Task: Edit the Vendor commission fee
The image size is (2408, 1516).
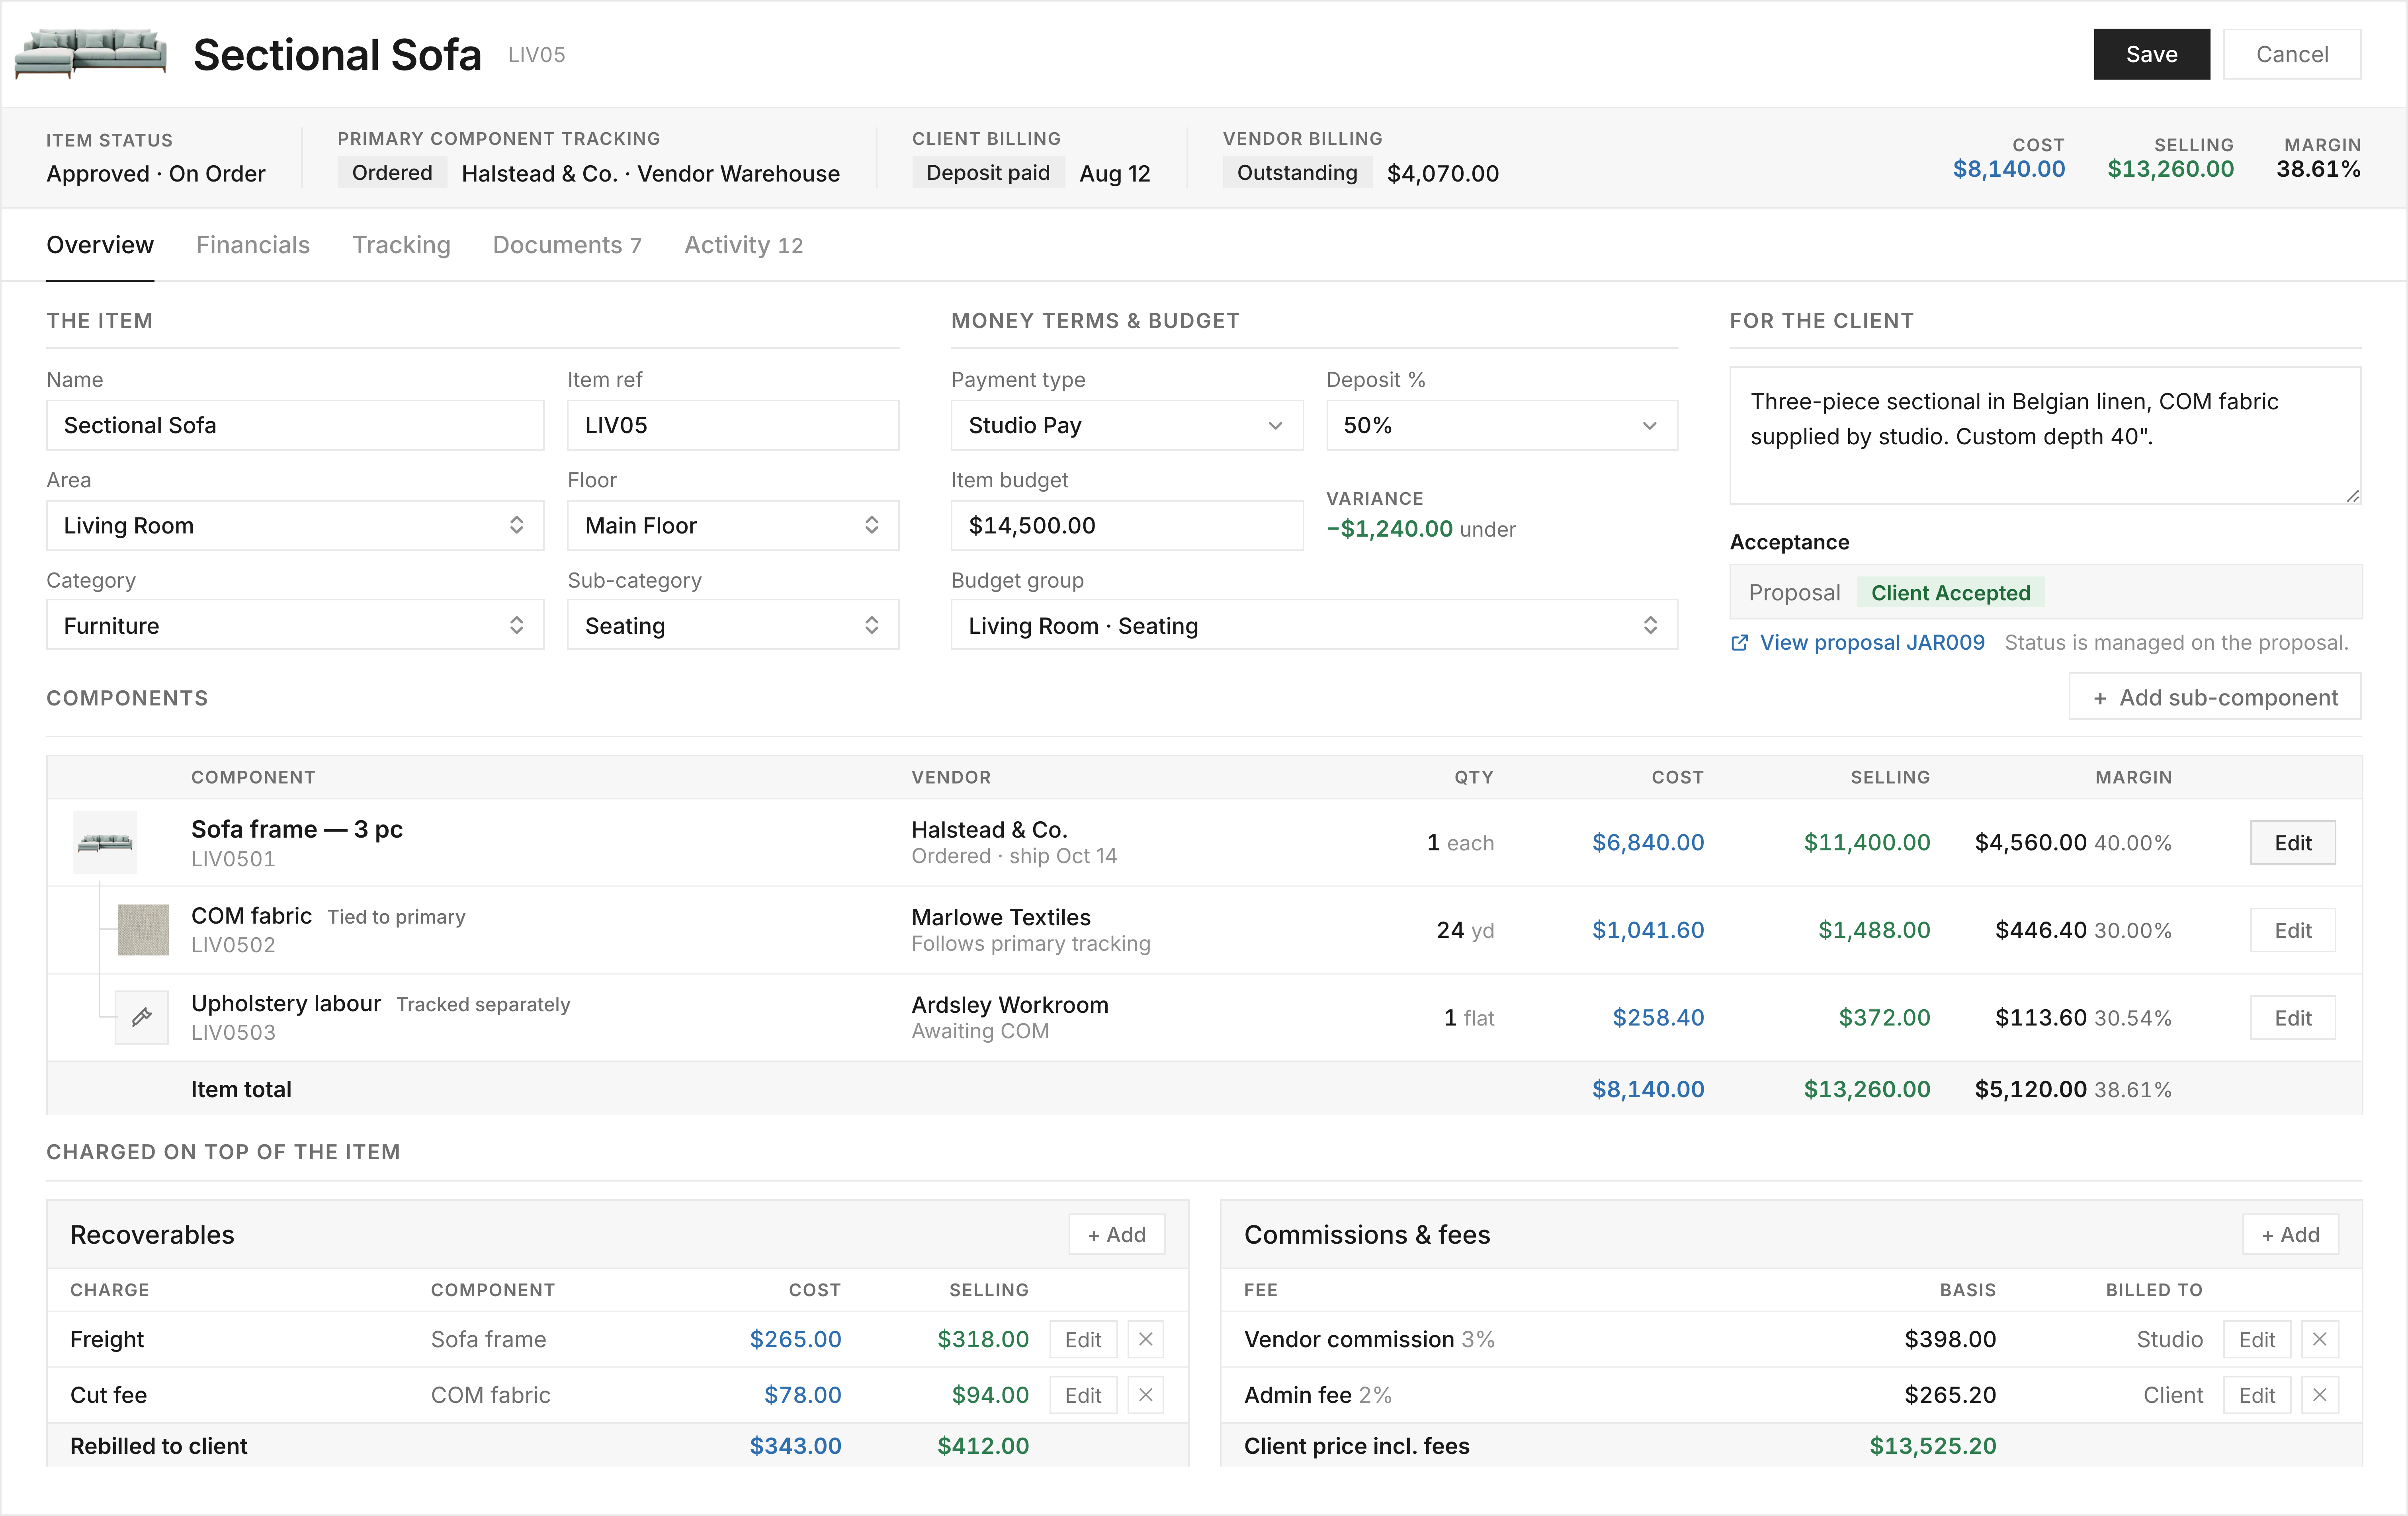Action: [2257, 1339]
